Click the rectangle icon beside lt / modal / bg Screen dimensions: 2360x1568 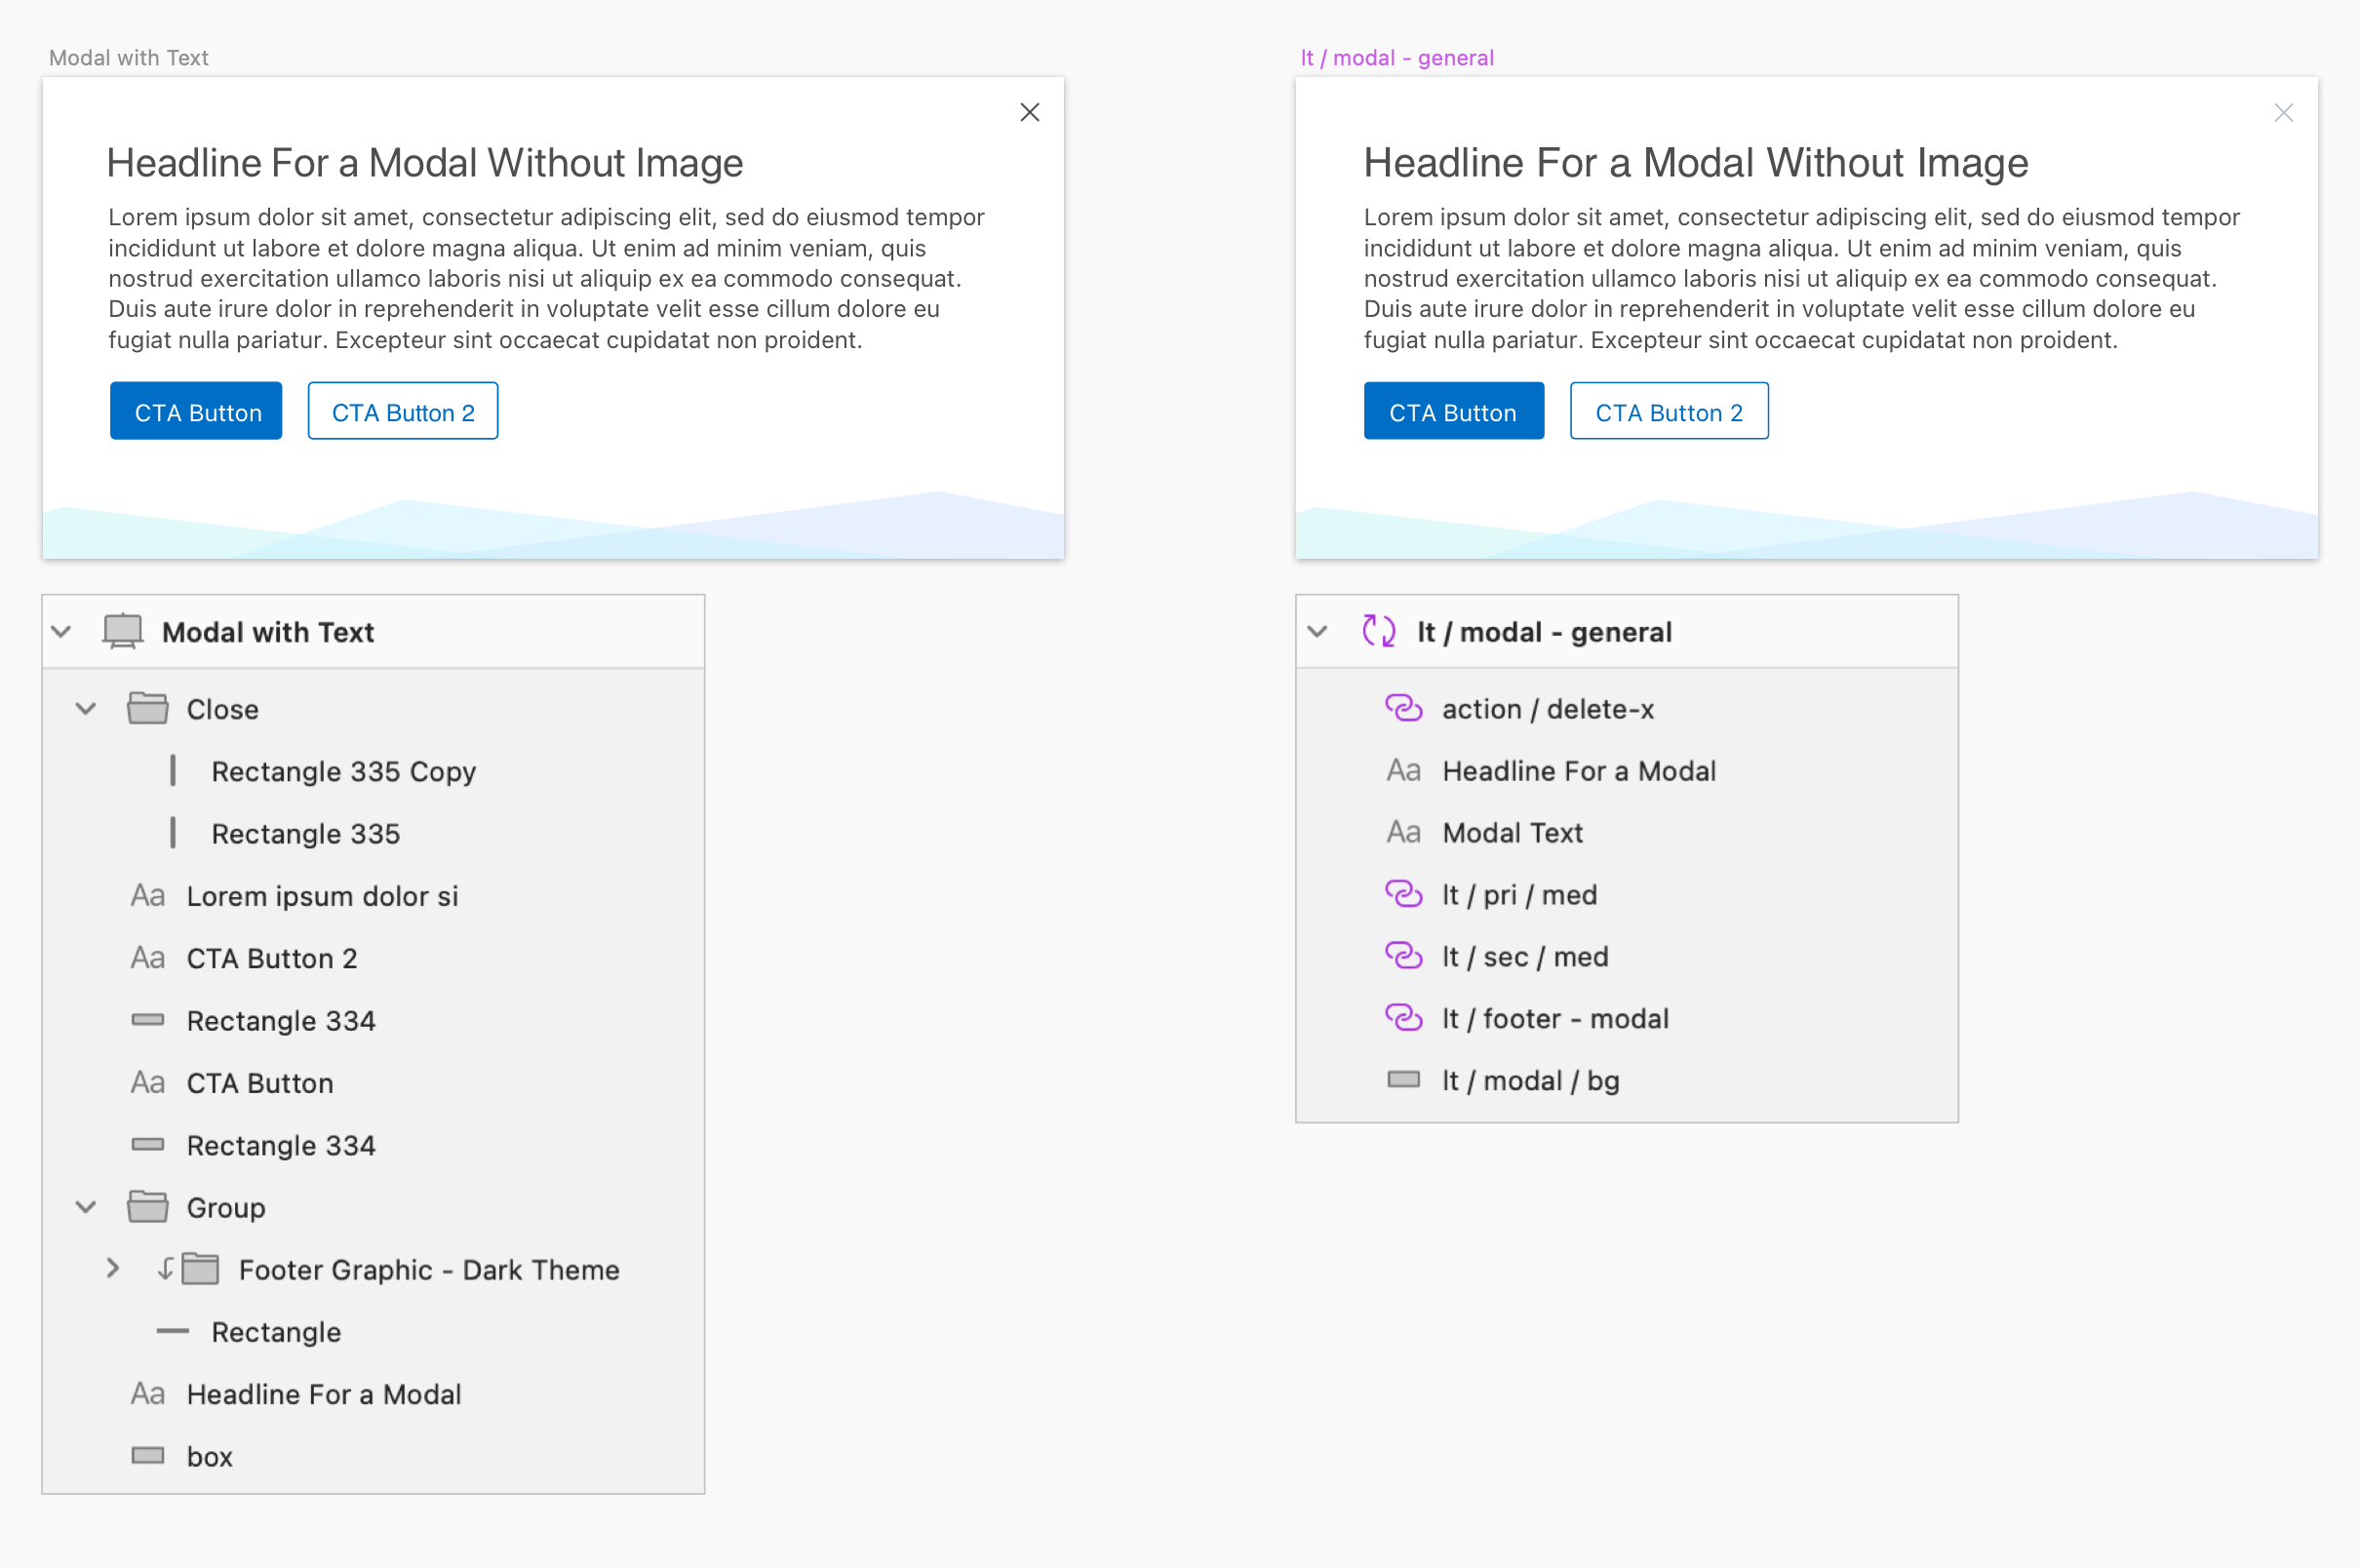pos(1403,1080)
